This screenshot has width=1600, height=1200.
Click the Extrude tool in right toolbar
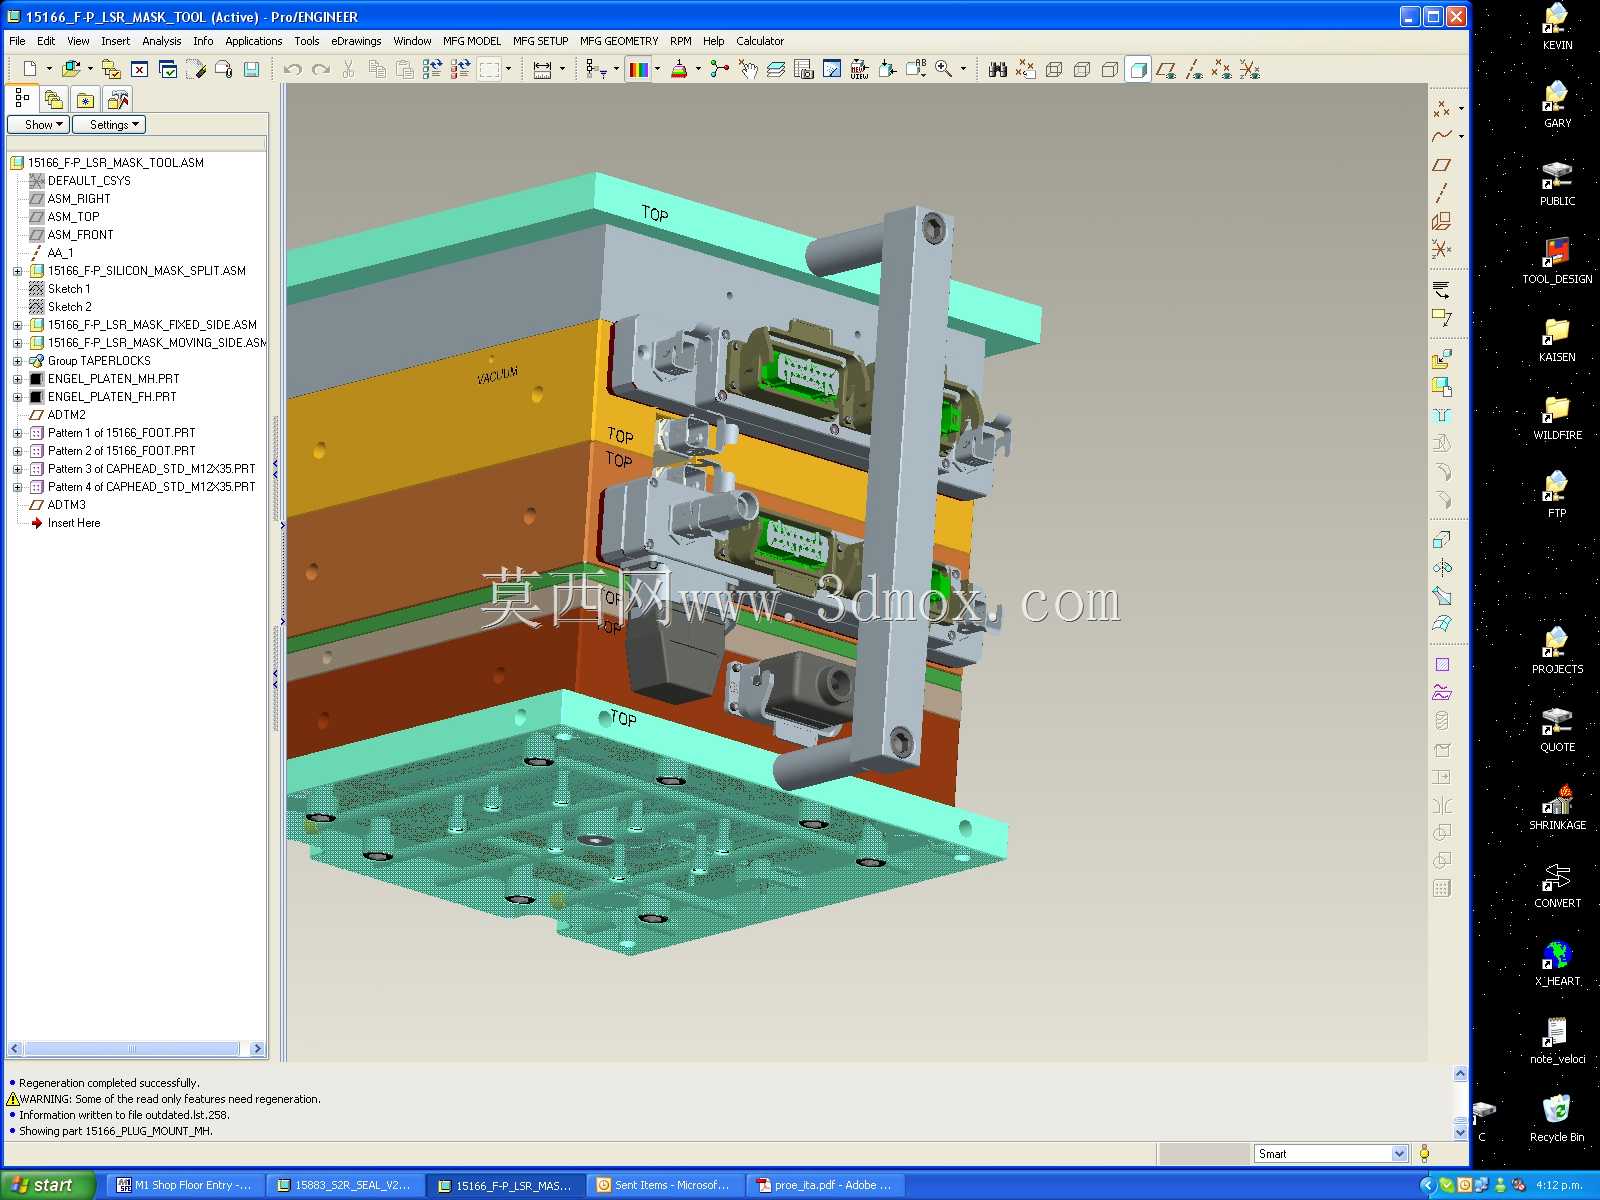[1441, 539]
